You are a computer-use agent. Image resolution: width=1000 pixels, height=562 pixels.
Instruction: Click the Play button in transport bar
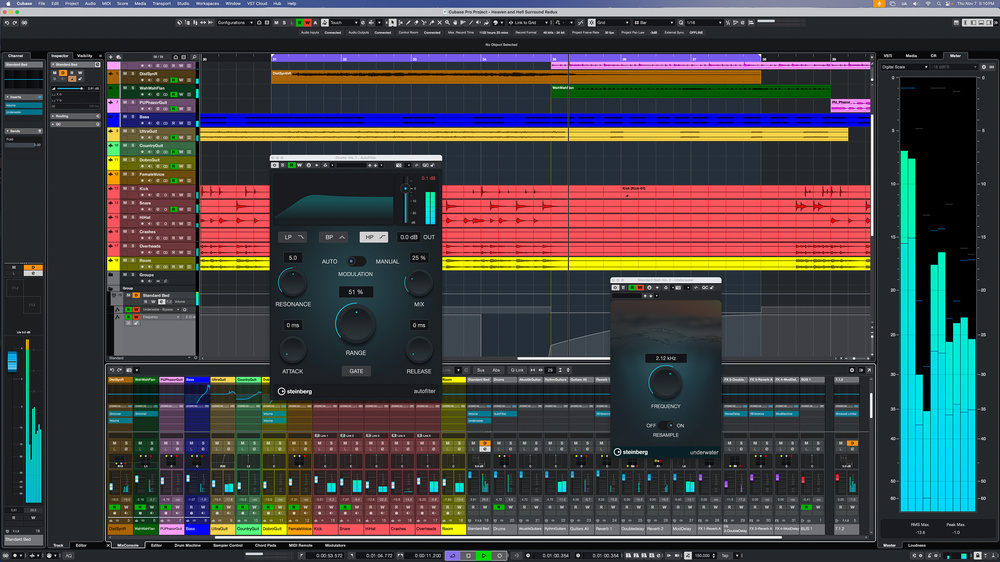[x=483, y=556]
